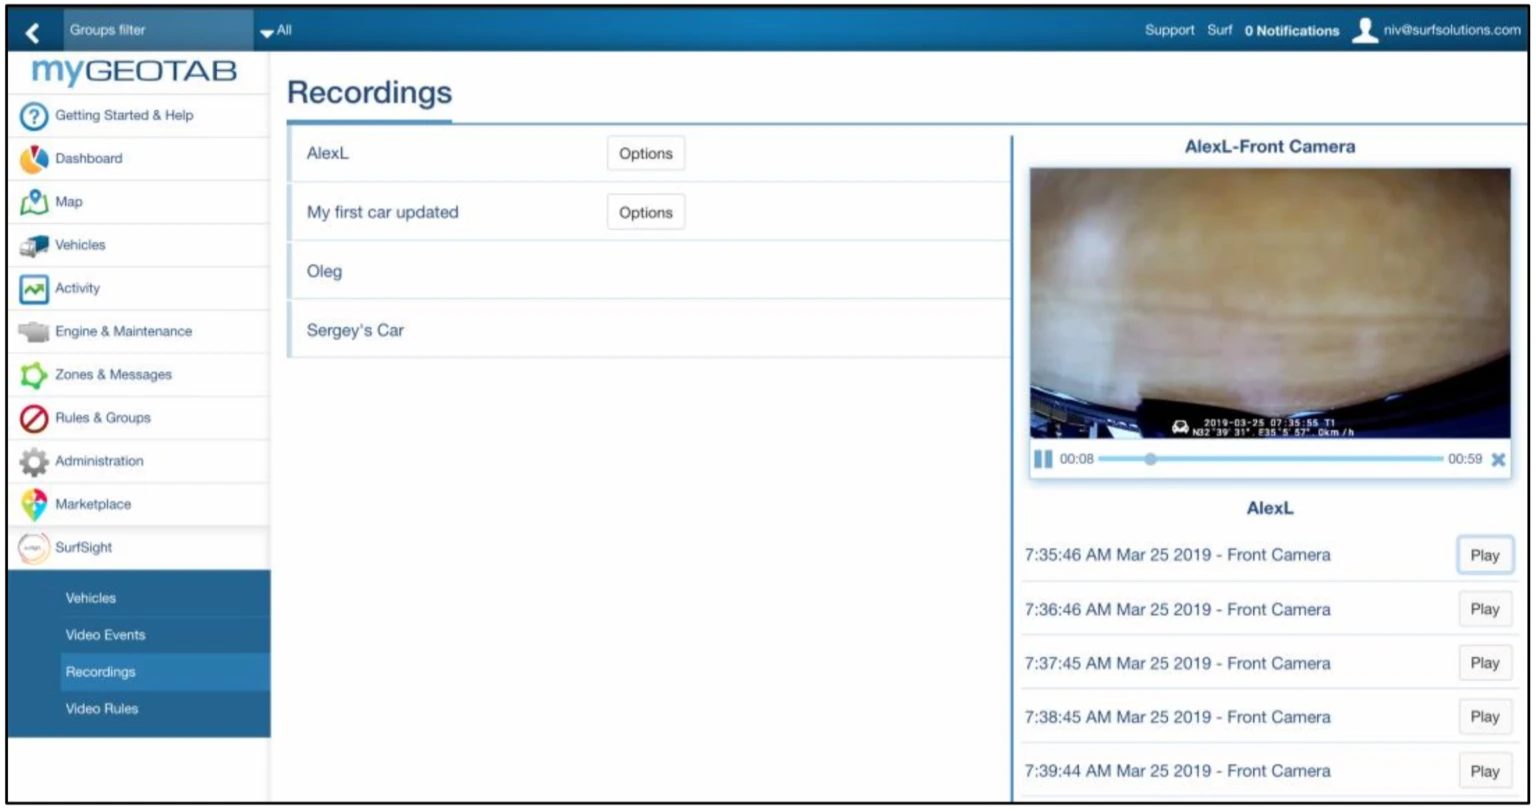The height and width of the screenshot is (811, 1536).
Task: Open Getting Started & Help menu
Action: pos(138,116)
